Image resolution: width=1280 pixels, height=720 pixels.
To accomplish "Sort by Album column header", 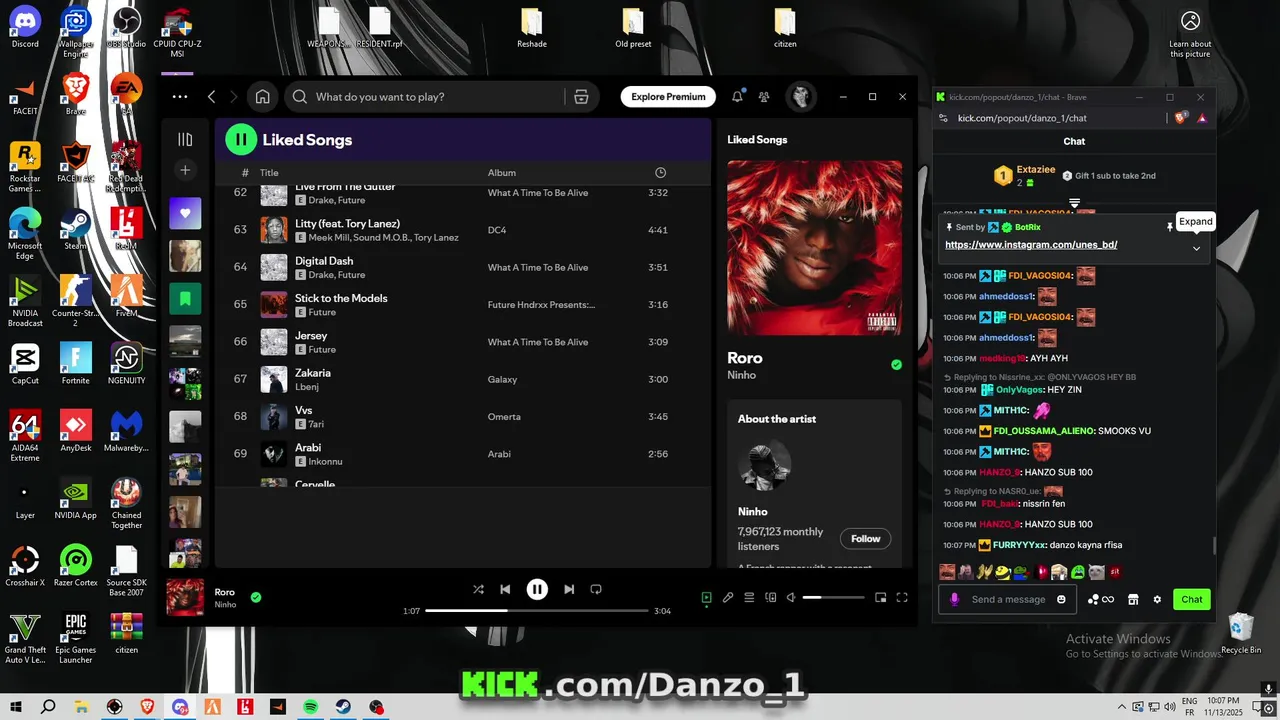I will (x=502, y=173).
